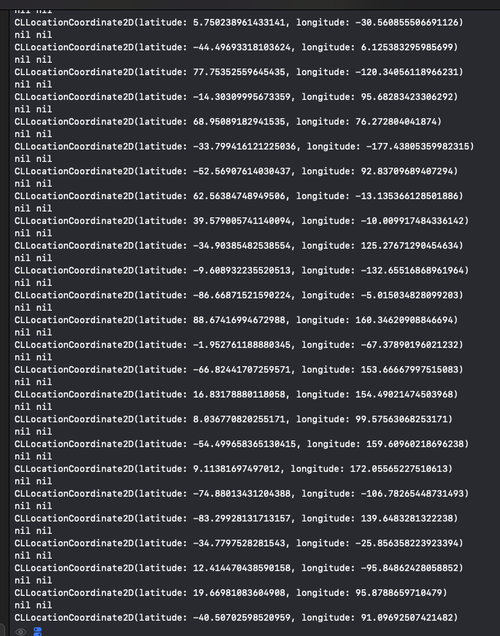This screenshot has height=636, width=500.
Task: Select the line with latitude 68.95089182941535
Action: [228, 121]
